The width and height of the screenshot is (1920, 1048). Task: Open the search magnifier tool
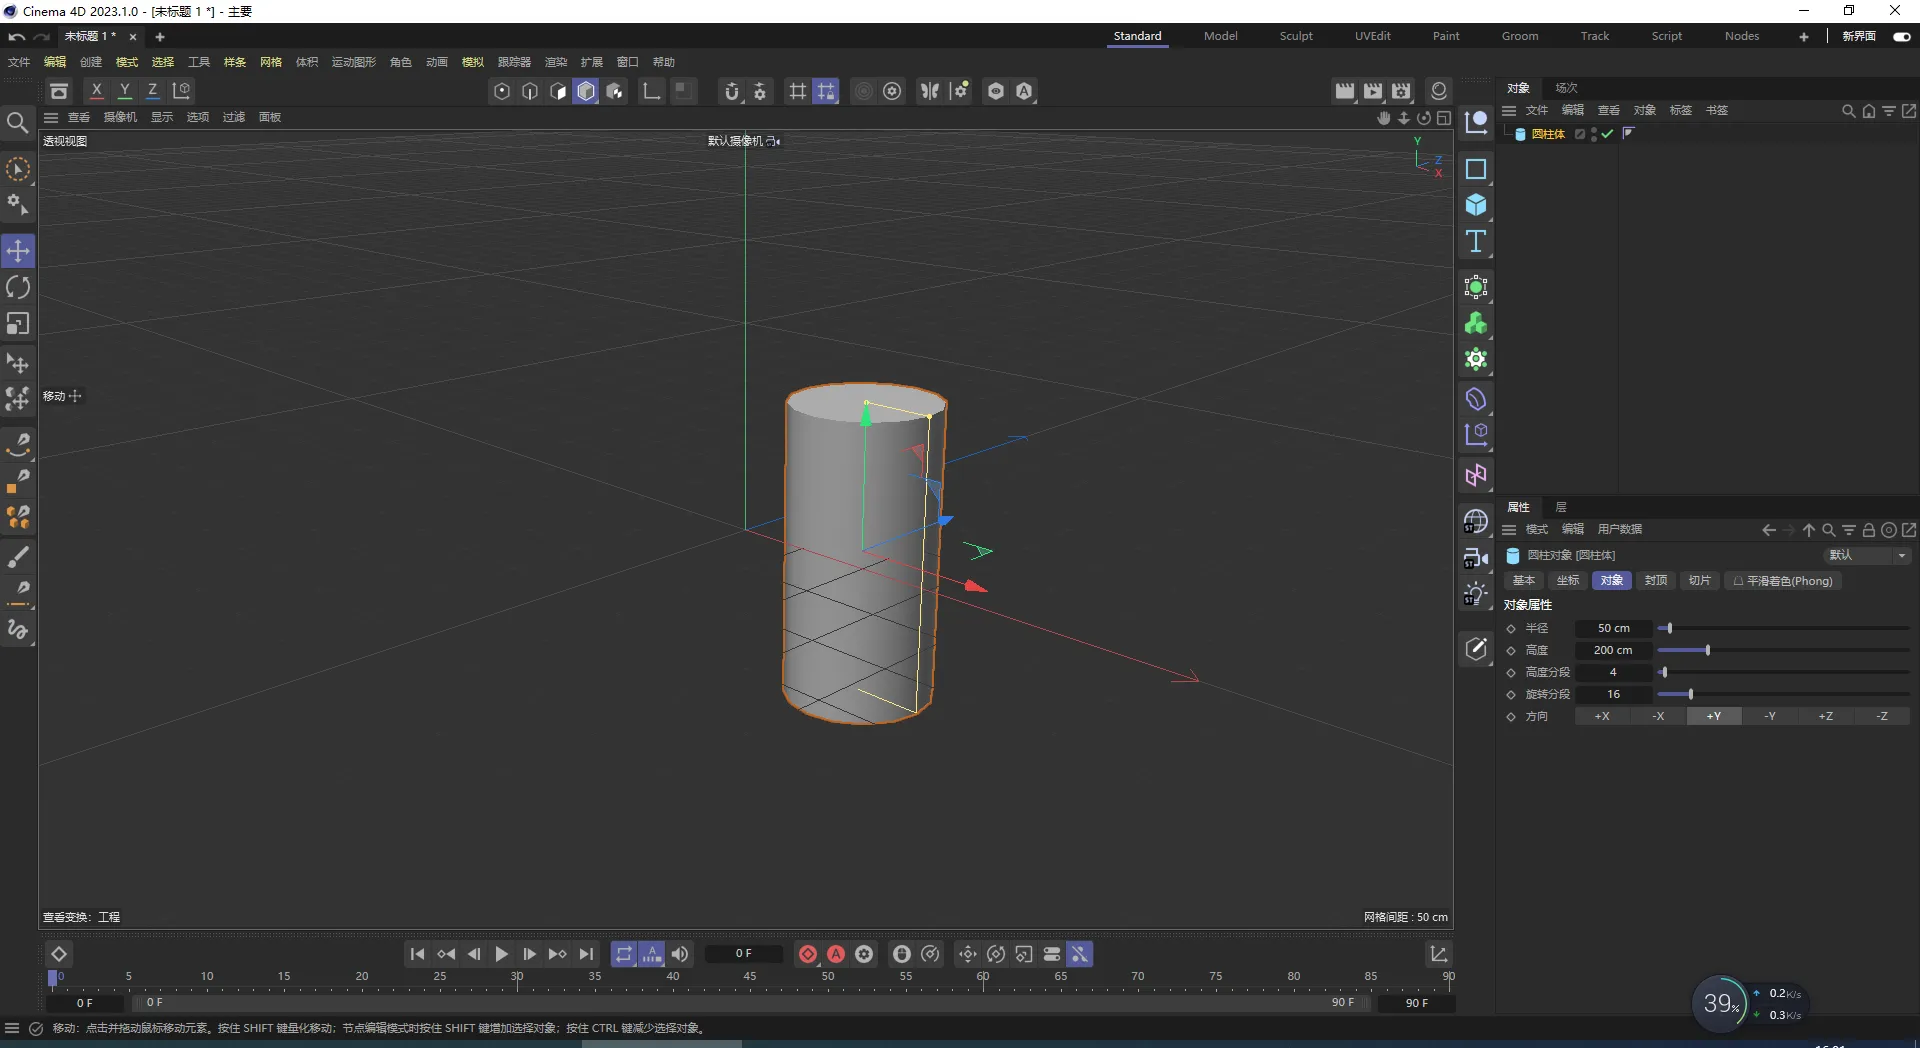[x=17, y=123]
